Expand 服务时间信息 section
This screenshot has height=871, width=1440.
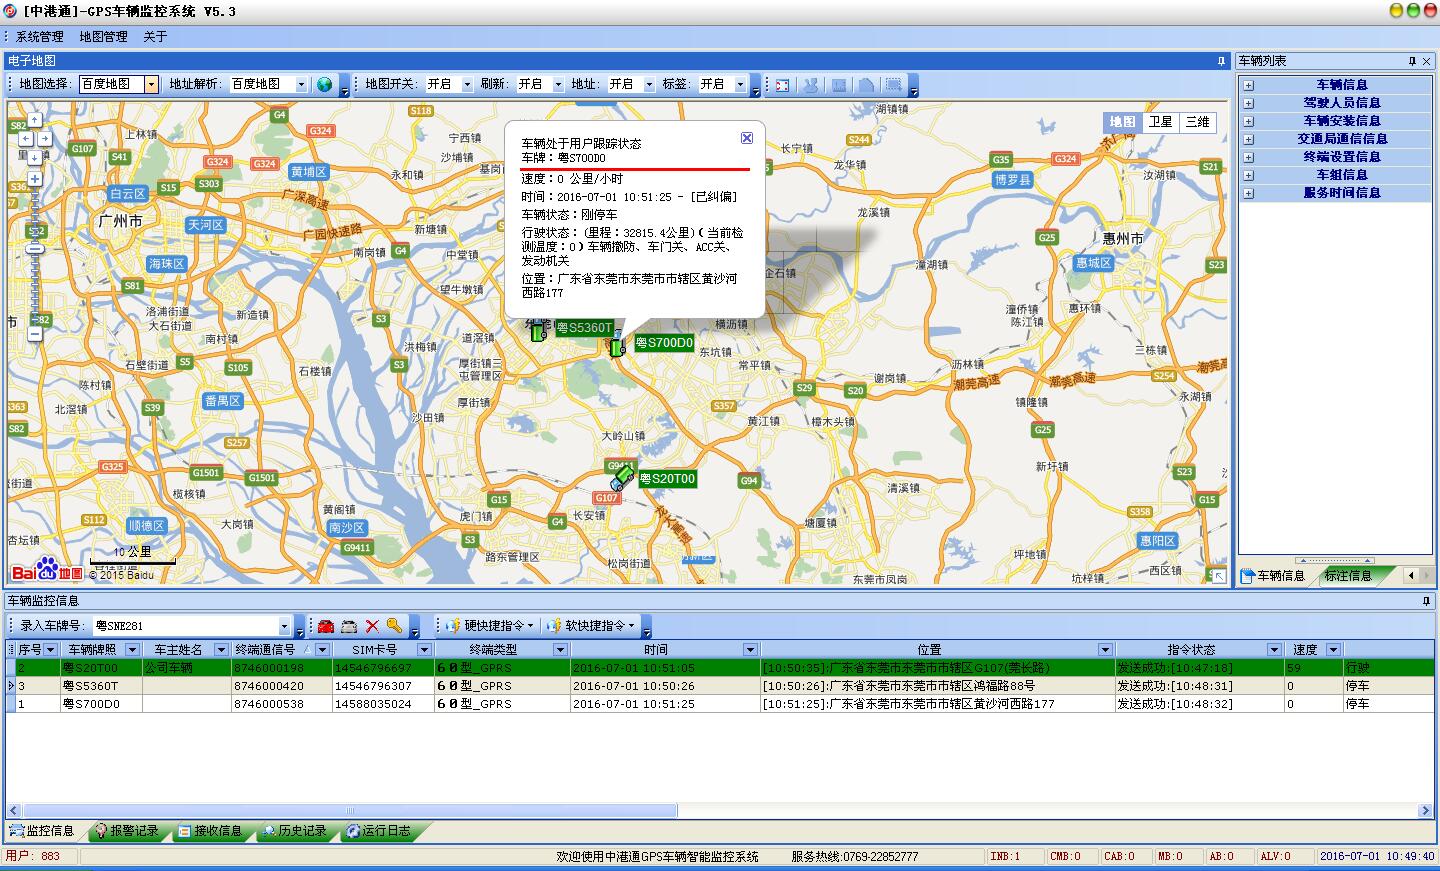1248,193
